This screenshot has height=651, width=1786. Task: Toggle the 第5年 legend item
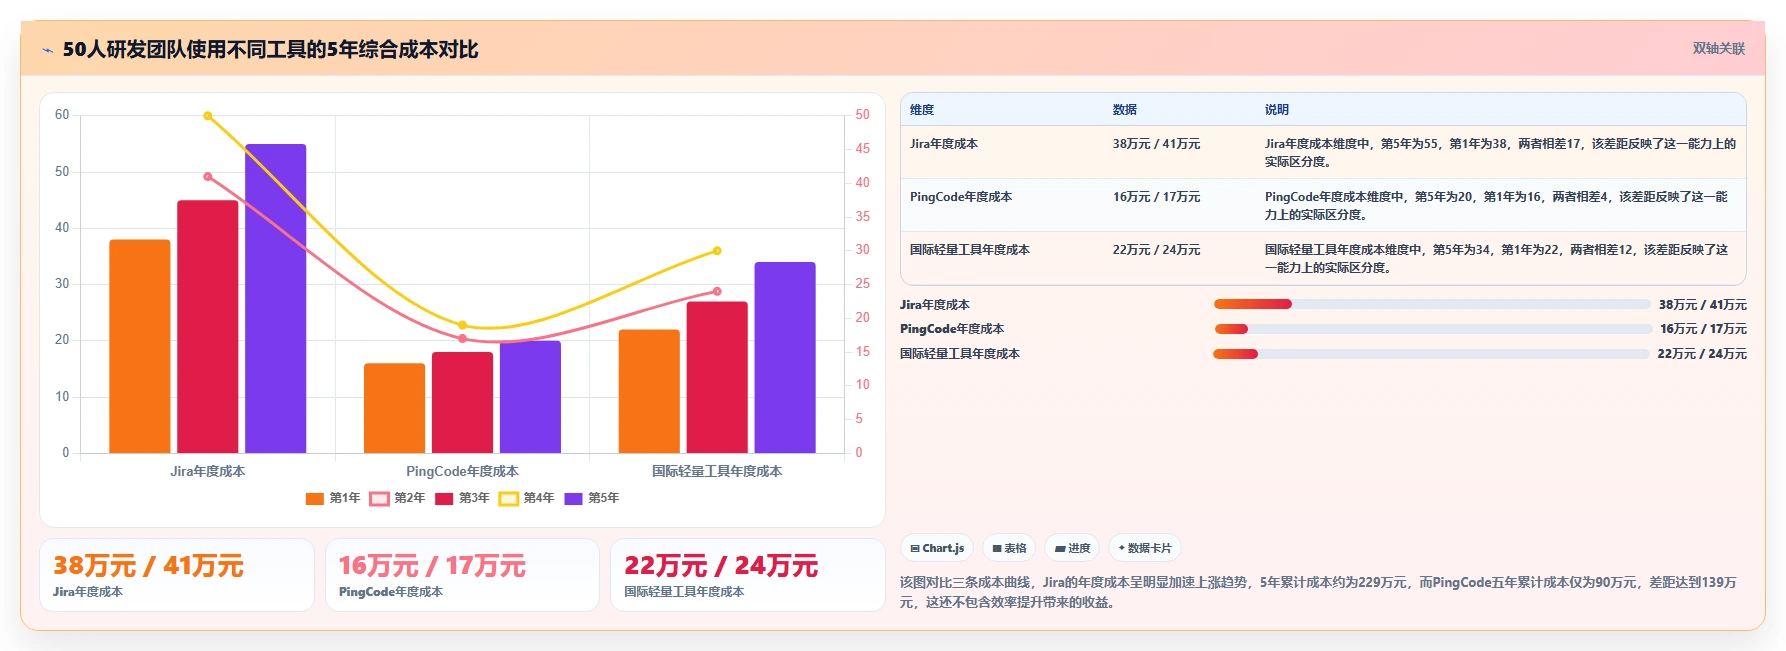[592, 498]
